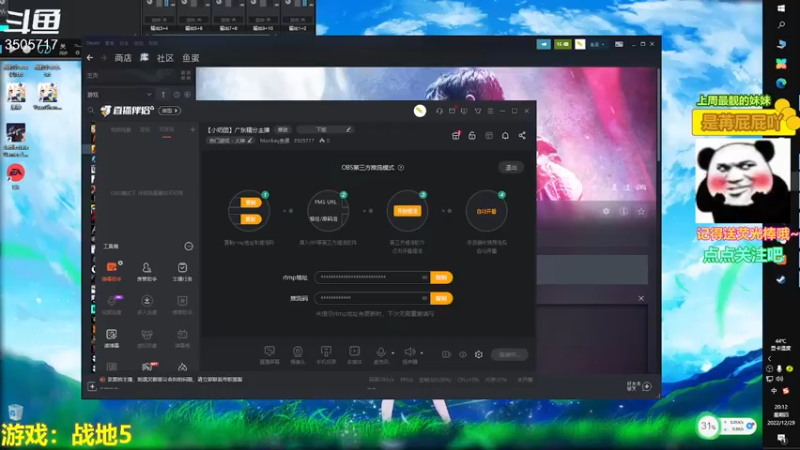Copy the rtmp address
This screenshot has height=450, width=800.
[441, 278]
